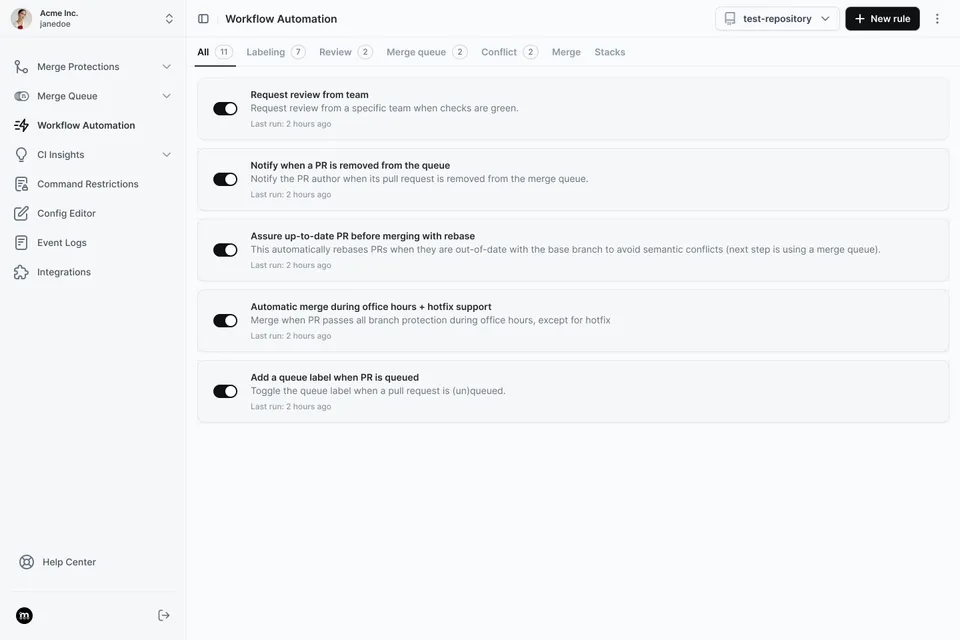Disable the Request review from team rule
The image size is (960, 640).
[226, 106]
